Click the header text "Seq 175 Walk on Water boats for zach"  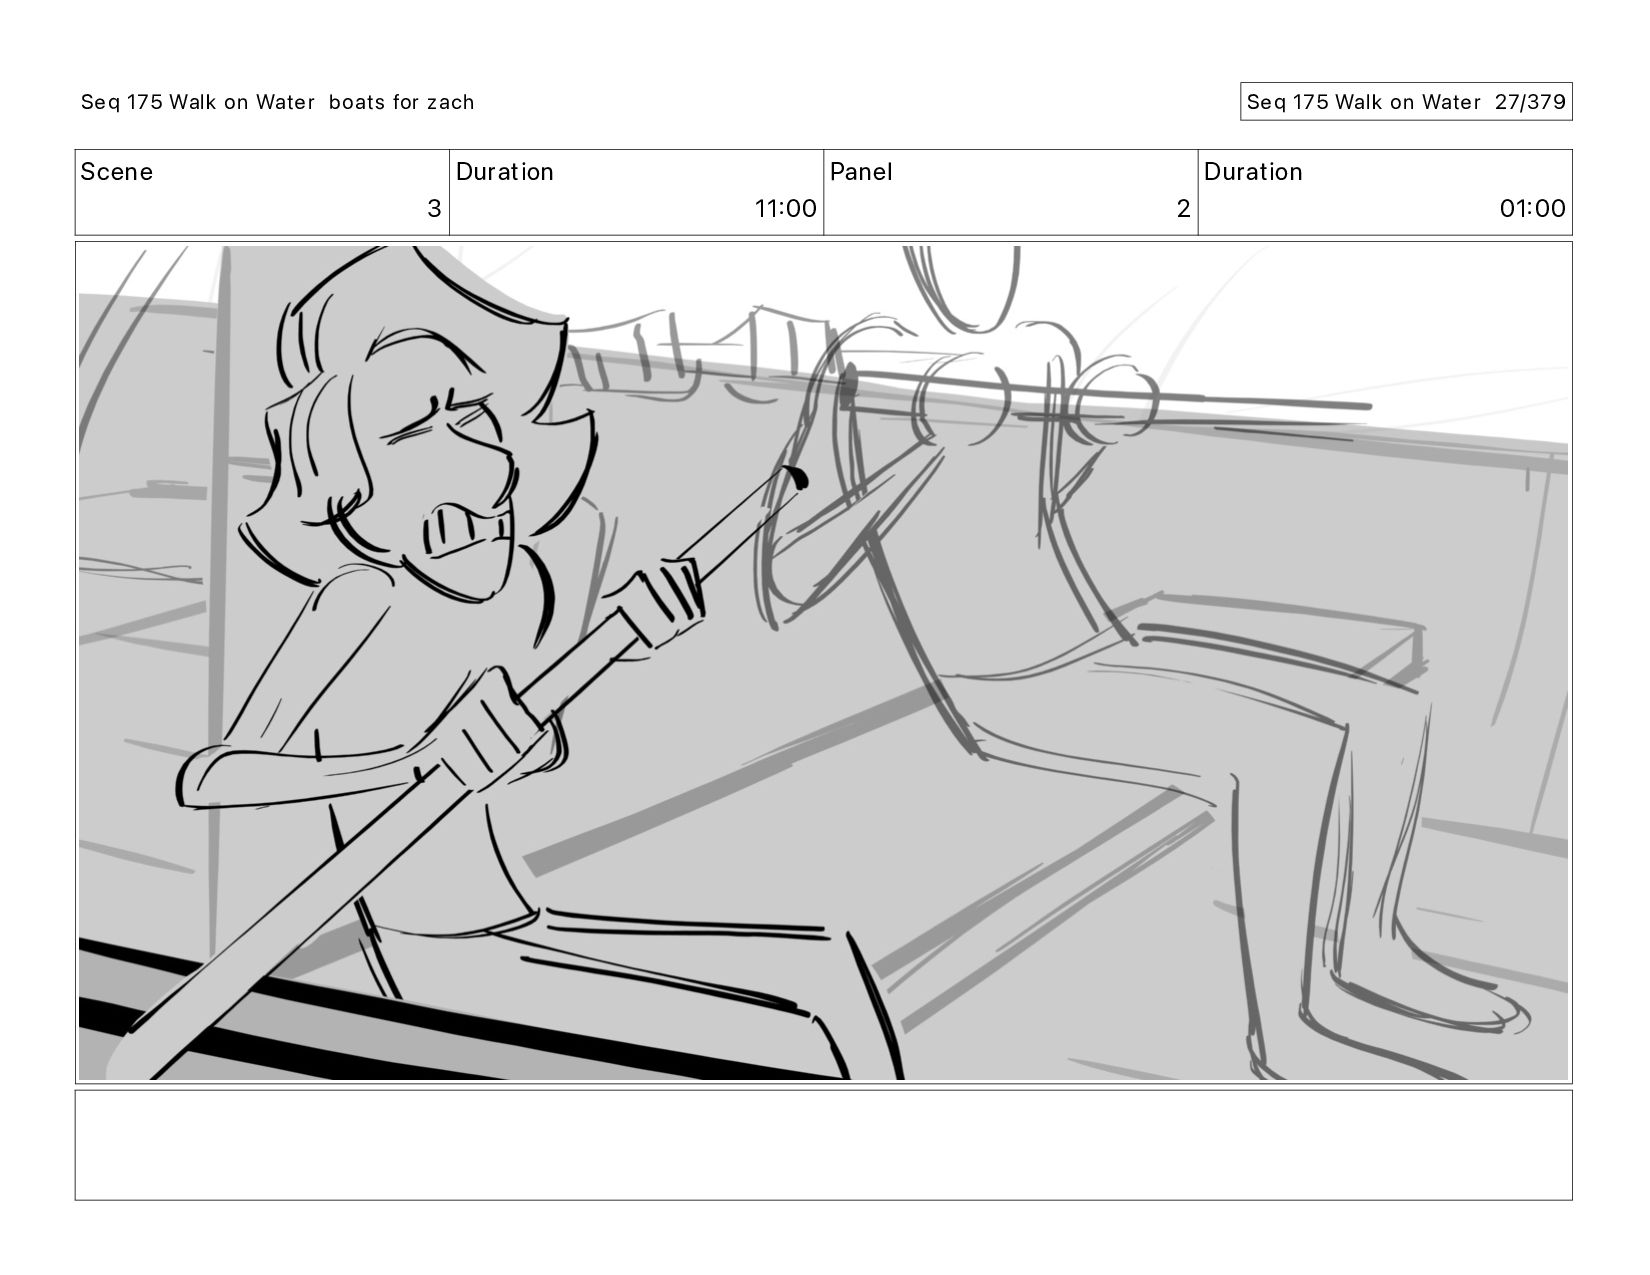coord(277,102)
